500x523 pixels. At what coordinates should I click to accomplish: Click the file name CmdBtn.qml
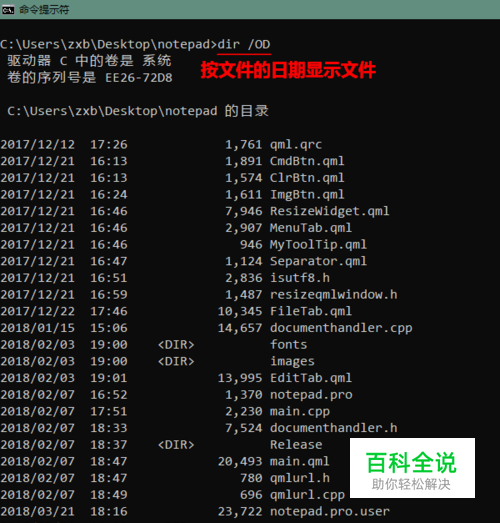pos(307,161)
